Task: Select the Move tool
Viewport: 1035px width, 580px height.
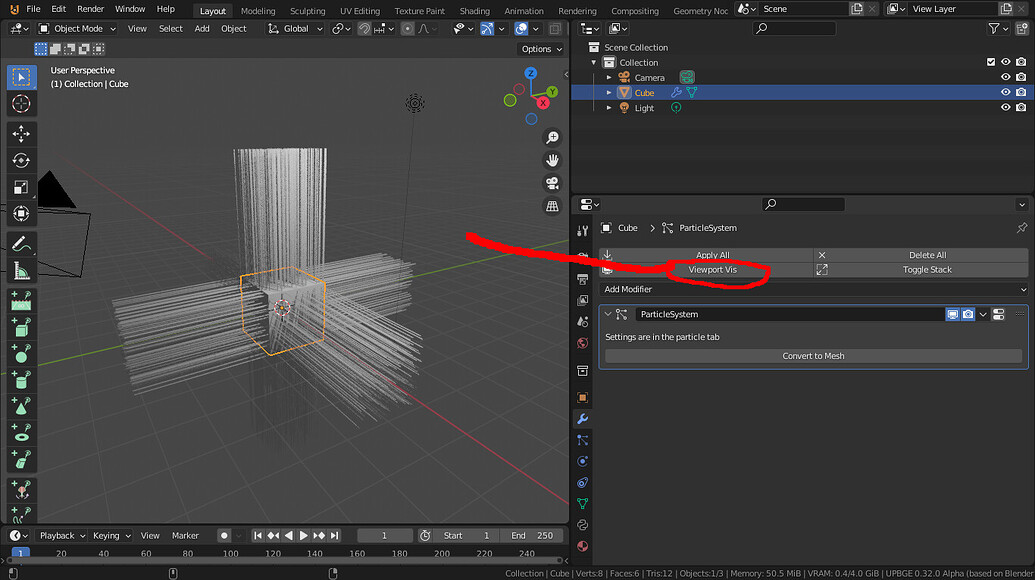Action: (21, 134)
